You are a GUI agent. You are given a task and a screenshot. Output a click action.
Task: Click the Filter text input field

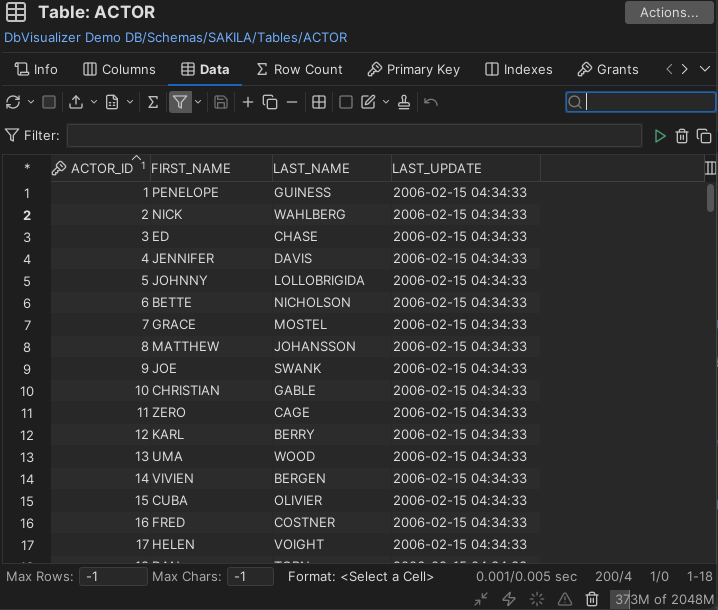(354, 136)
